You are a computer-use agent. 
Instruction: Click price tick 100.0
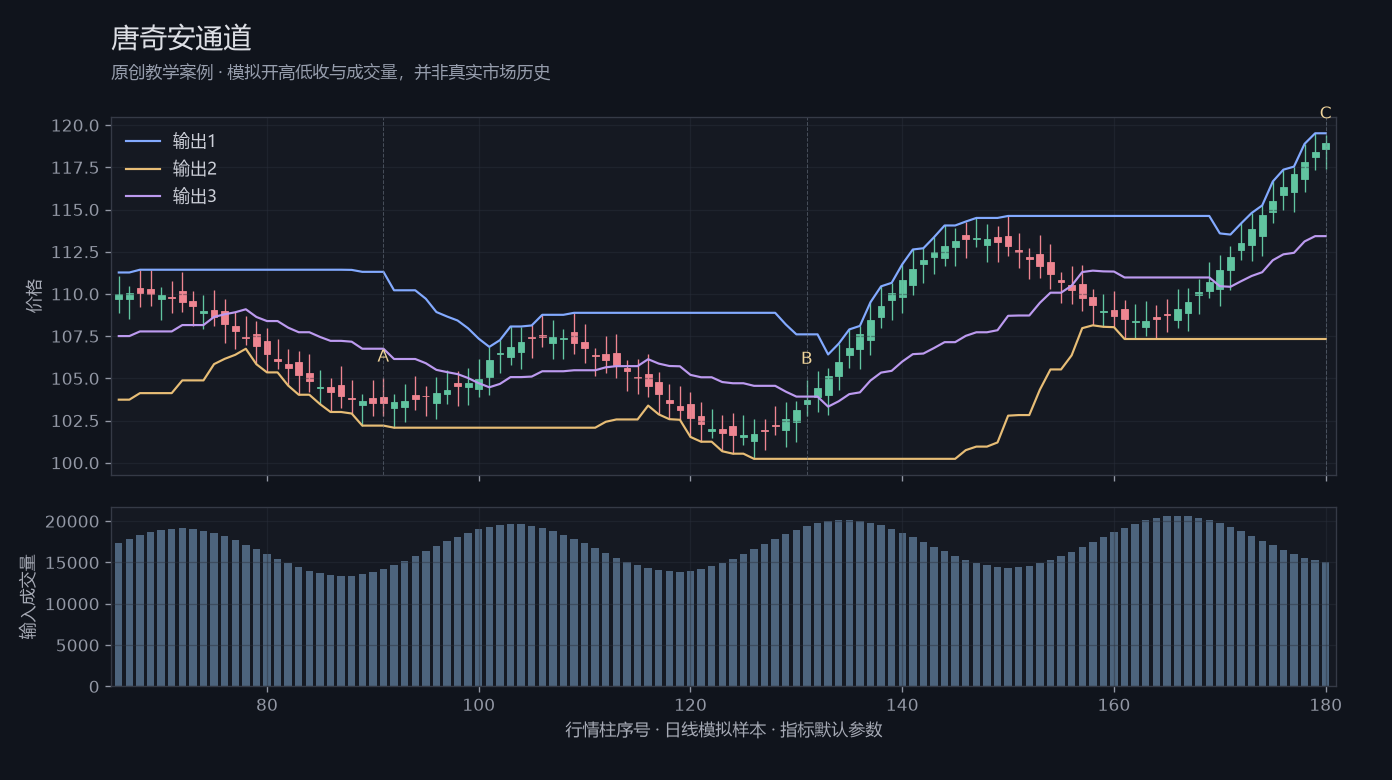click(x=75, y=463)
